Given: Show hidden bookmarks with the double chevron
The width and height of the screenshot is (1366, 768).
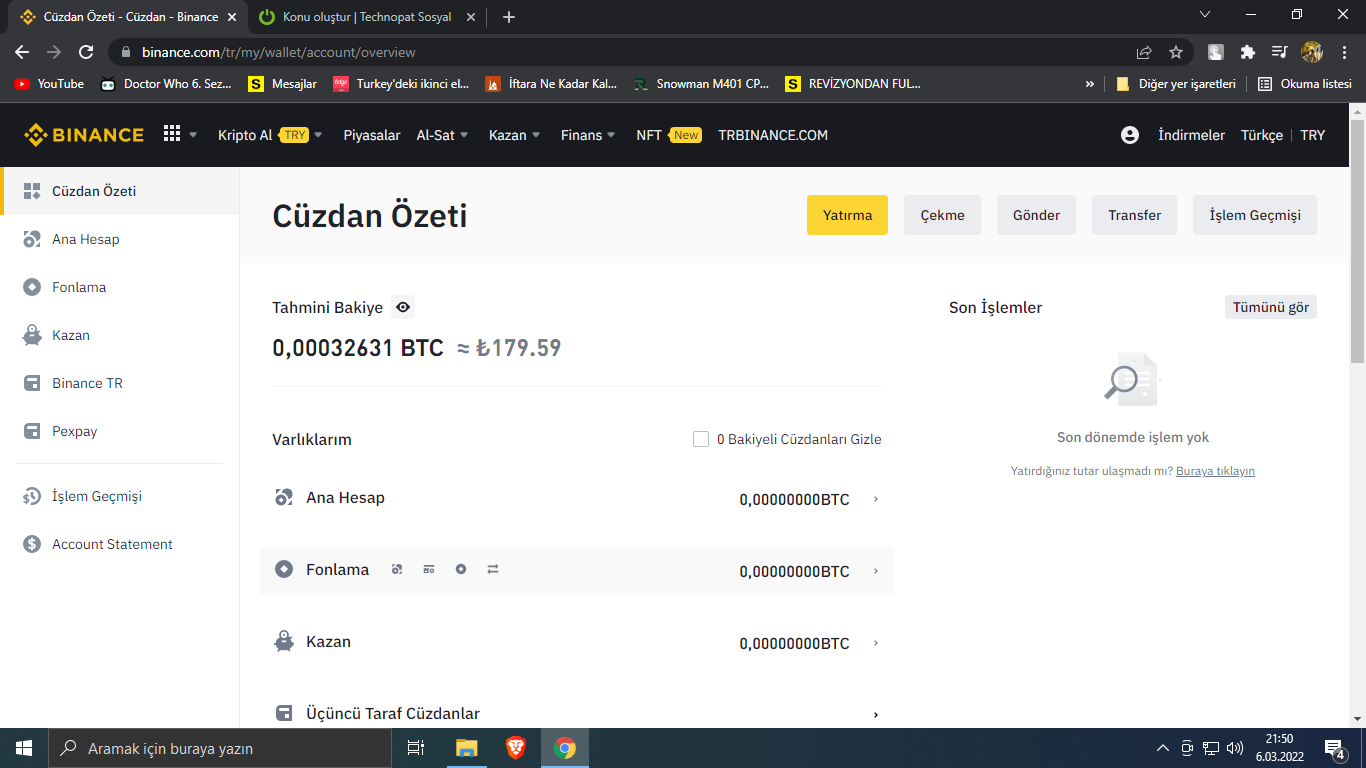Looking at the screenshot, I should click(1089, 84).
